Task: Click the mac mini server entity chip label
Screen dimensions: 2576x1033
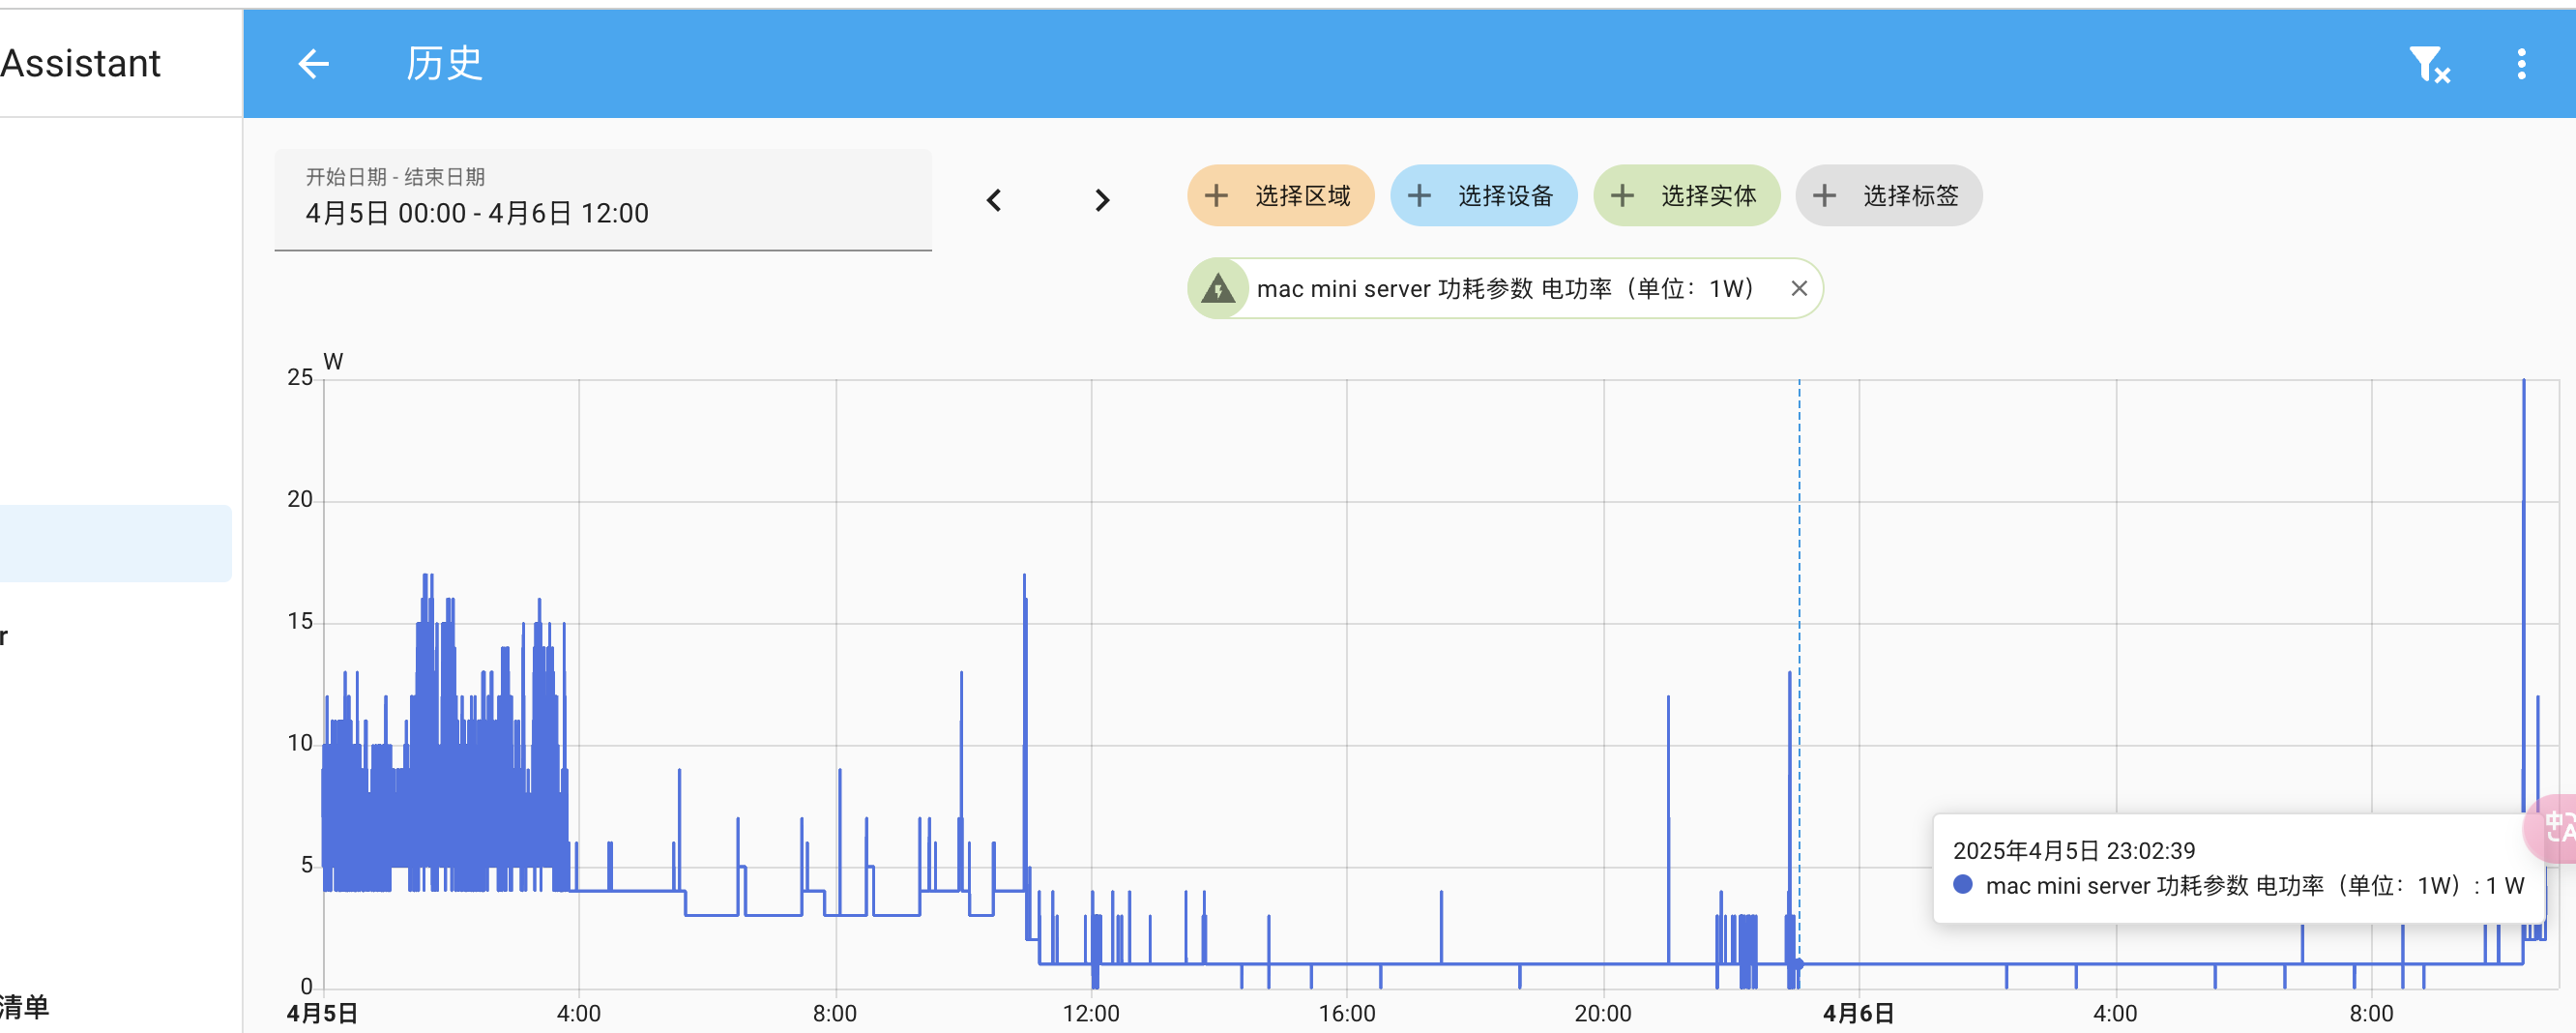Action: pyautogui.click(x=1505, y=288)
